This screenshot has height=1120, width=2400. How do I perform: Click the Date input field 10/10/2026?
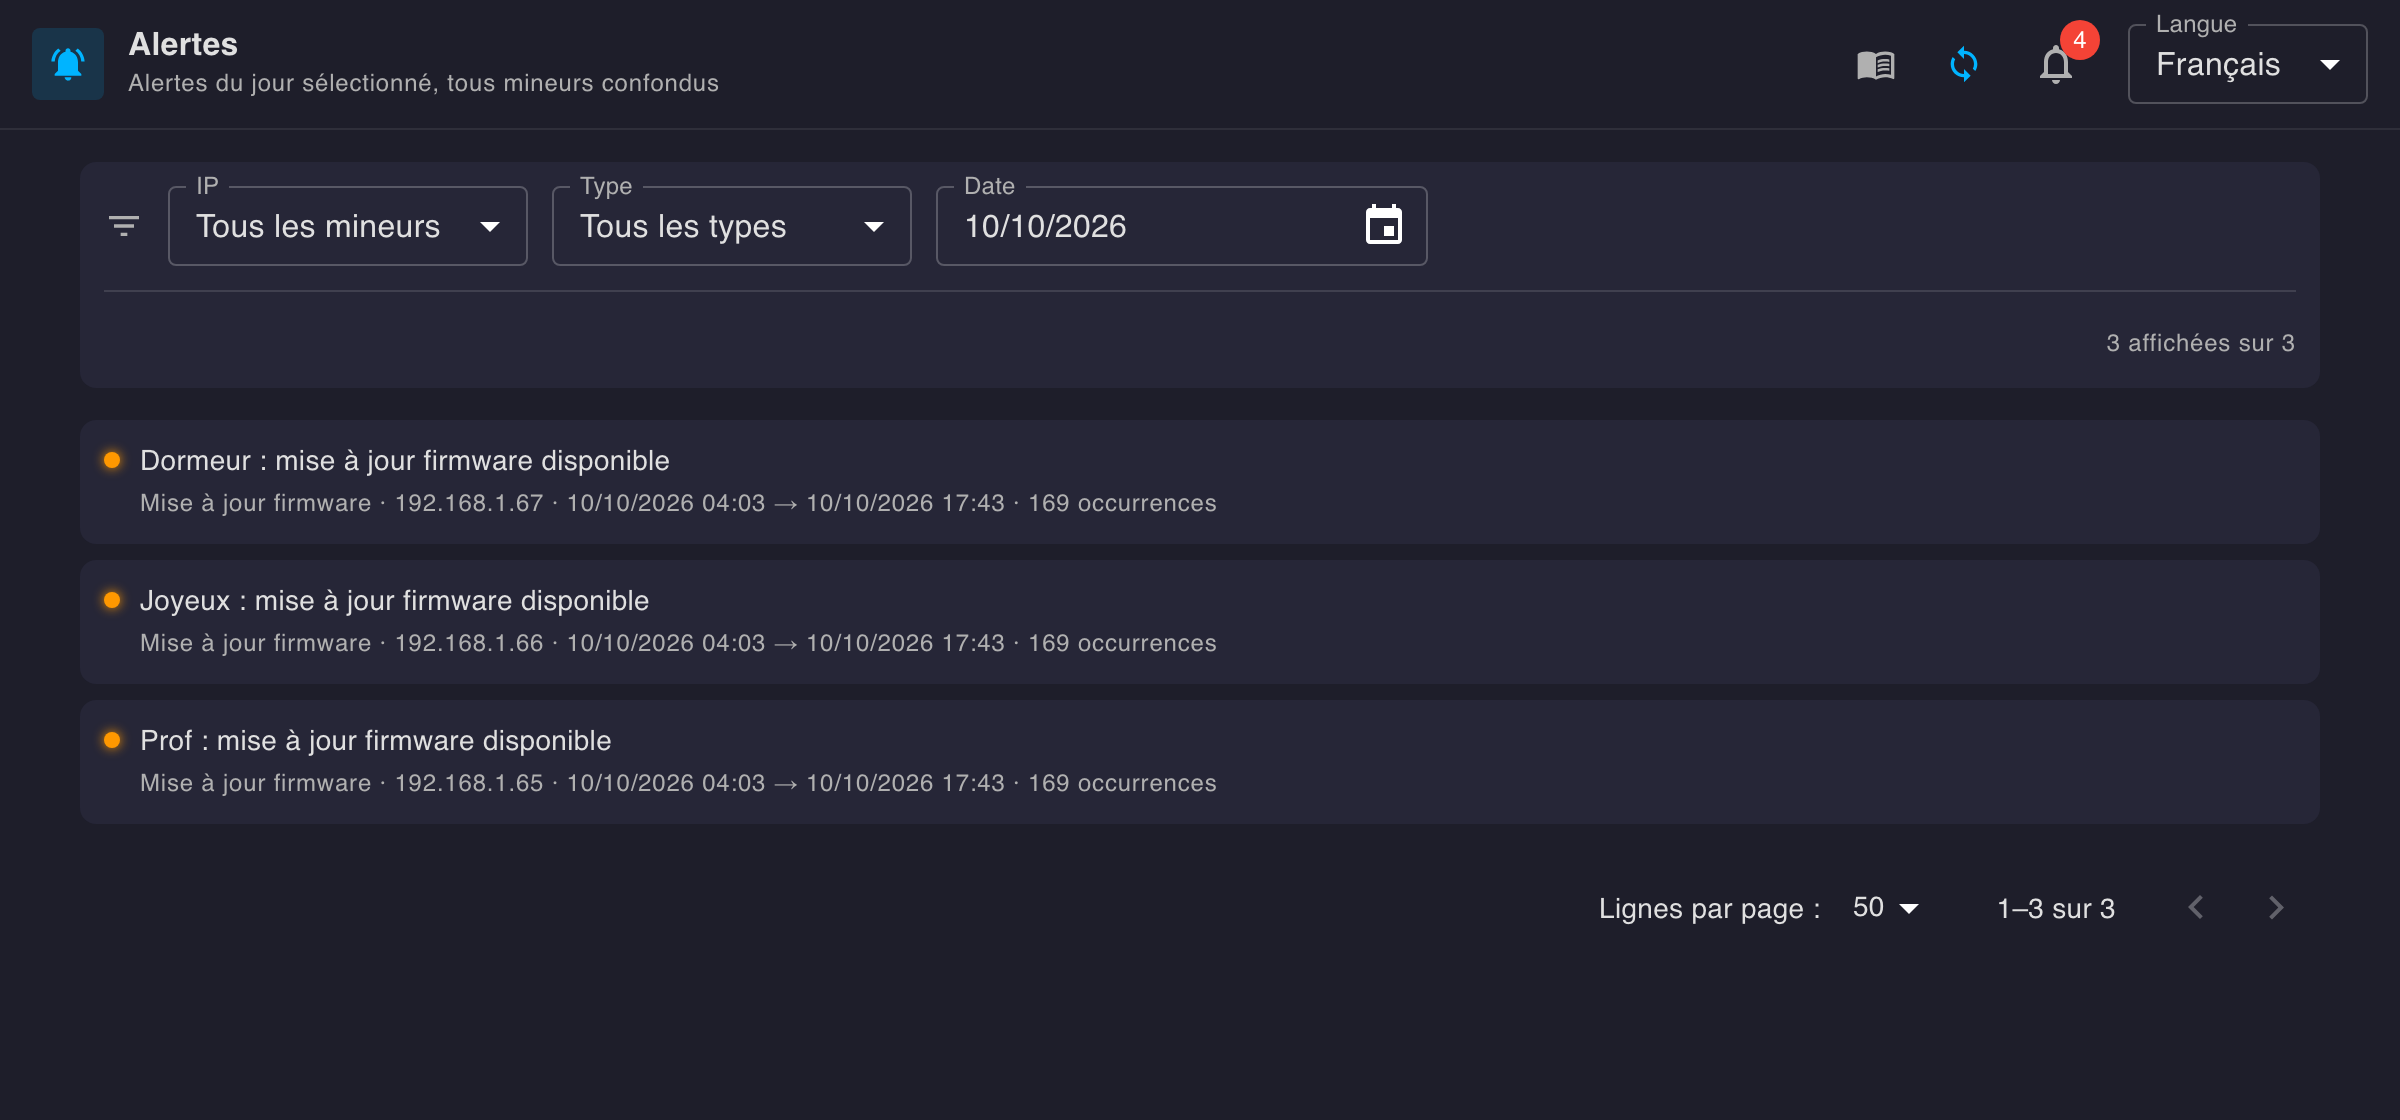click(1181, 226)
